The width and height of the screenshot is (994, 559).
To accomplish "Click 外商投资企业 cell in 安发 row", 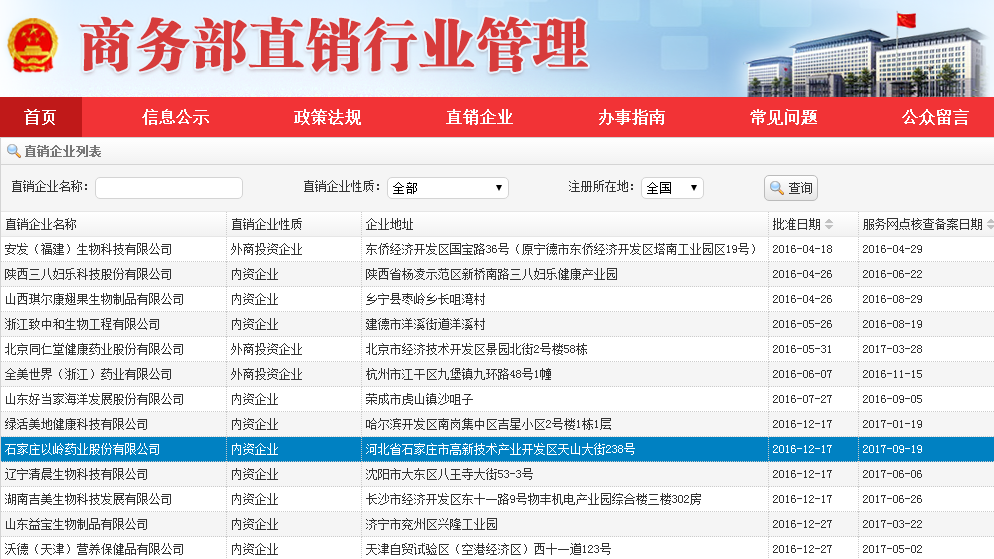I will pyautogui.click(x=266, y=249).
